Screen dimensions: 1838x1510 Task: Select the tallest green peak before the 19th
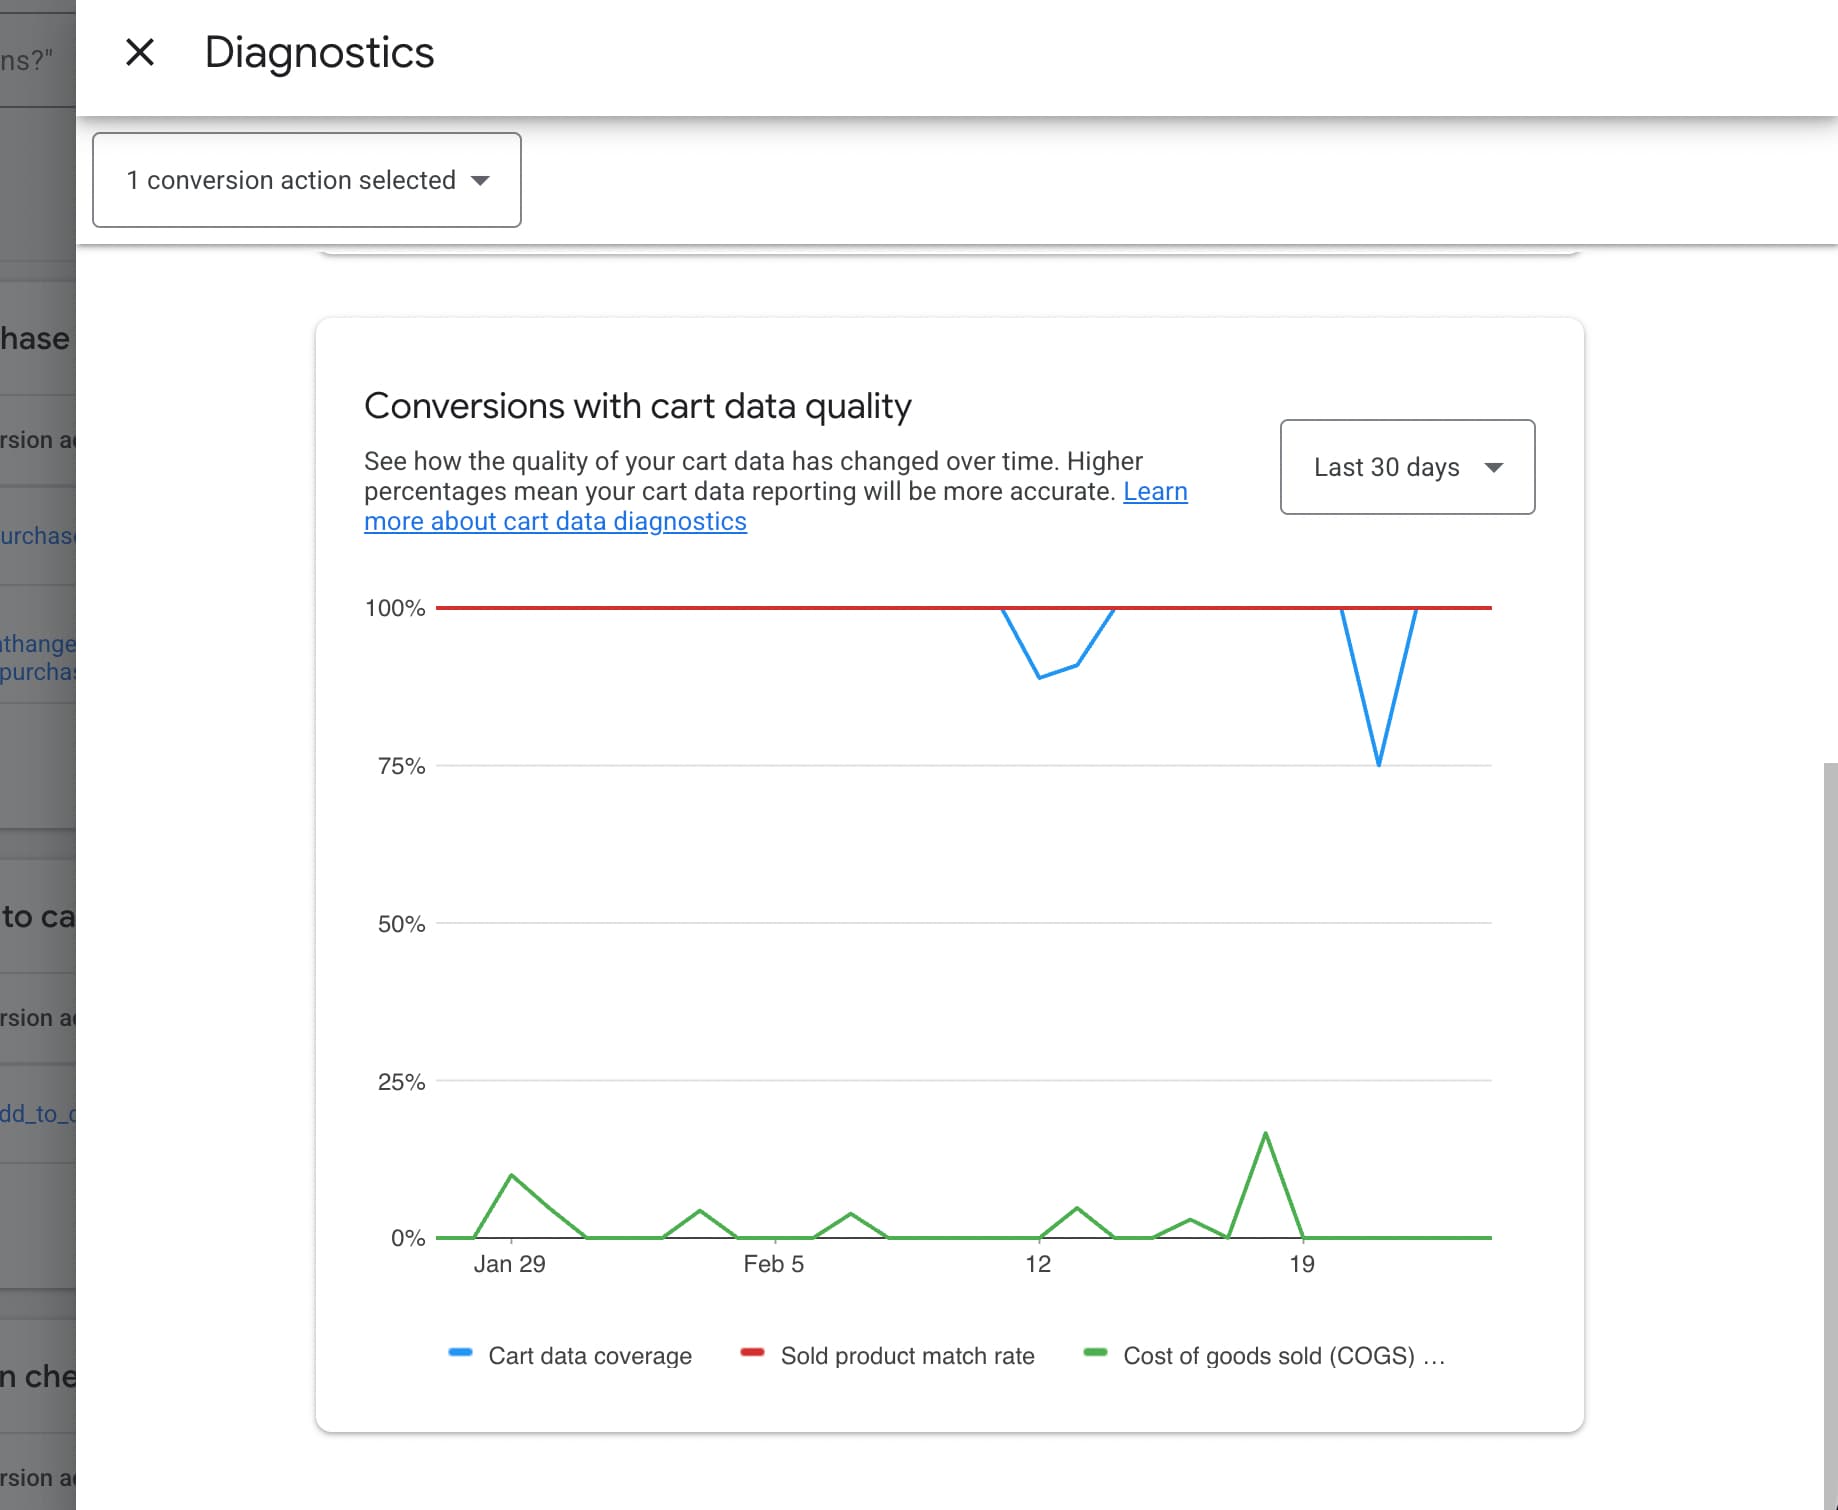pos(1265,1133)
